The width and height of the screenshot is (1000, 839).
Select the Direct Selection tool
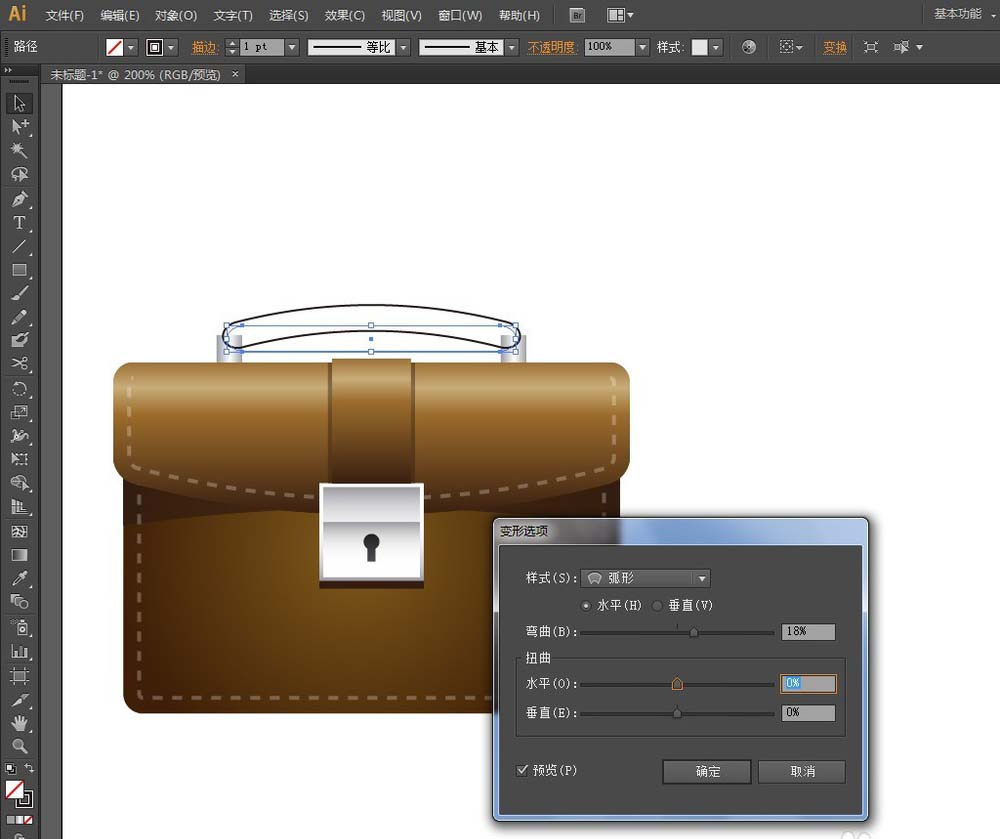point(19,127)
